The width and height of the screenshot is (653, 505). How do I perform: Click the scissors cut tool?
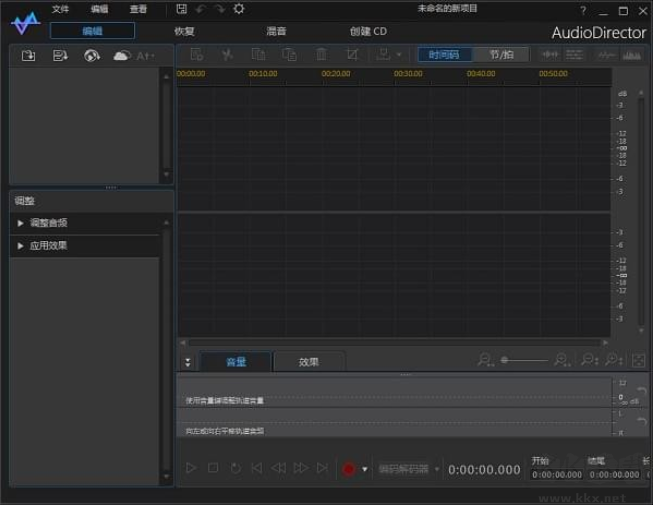[x=227, y=55]
